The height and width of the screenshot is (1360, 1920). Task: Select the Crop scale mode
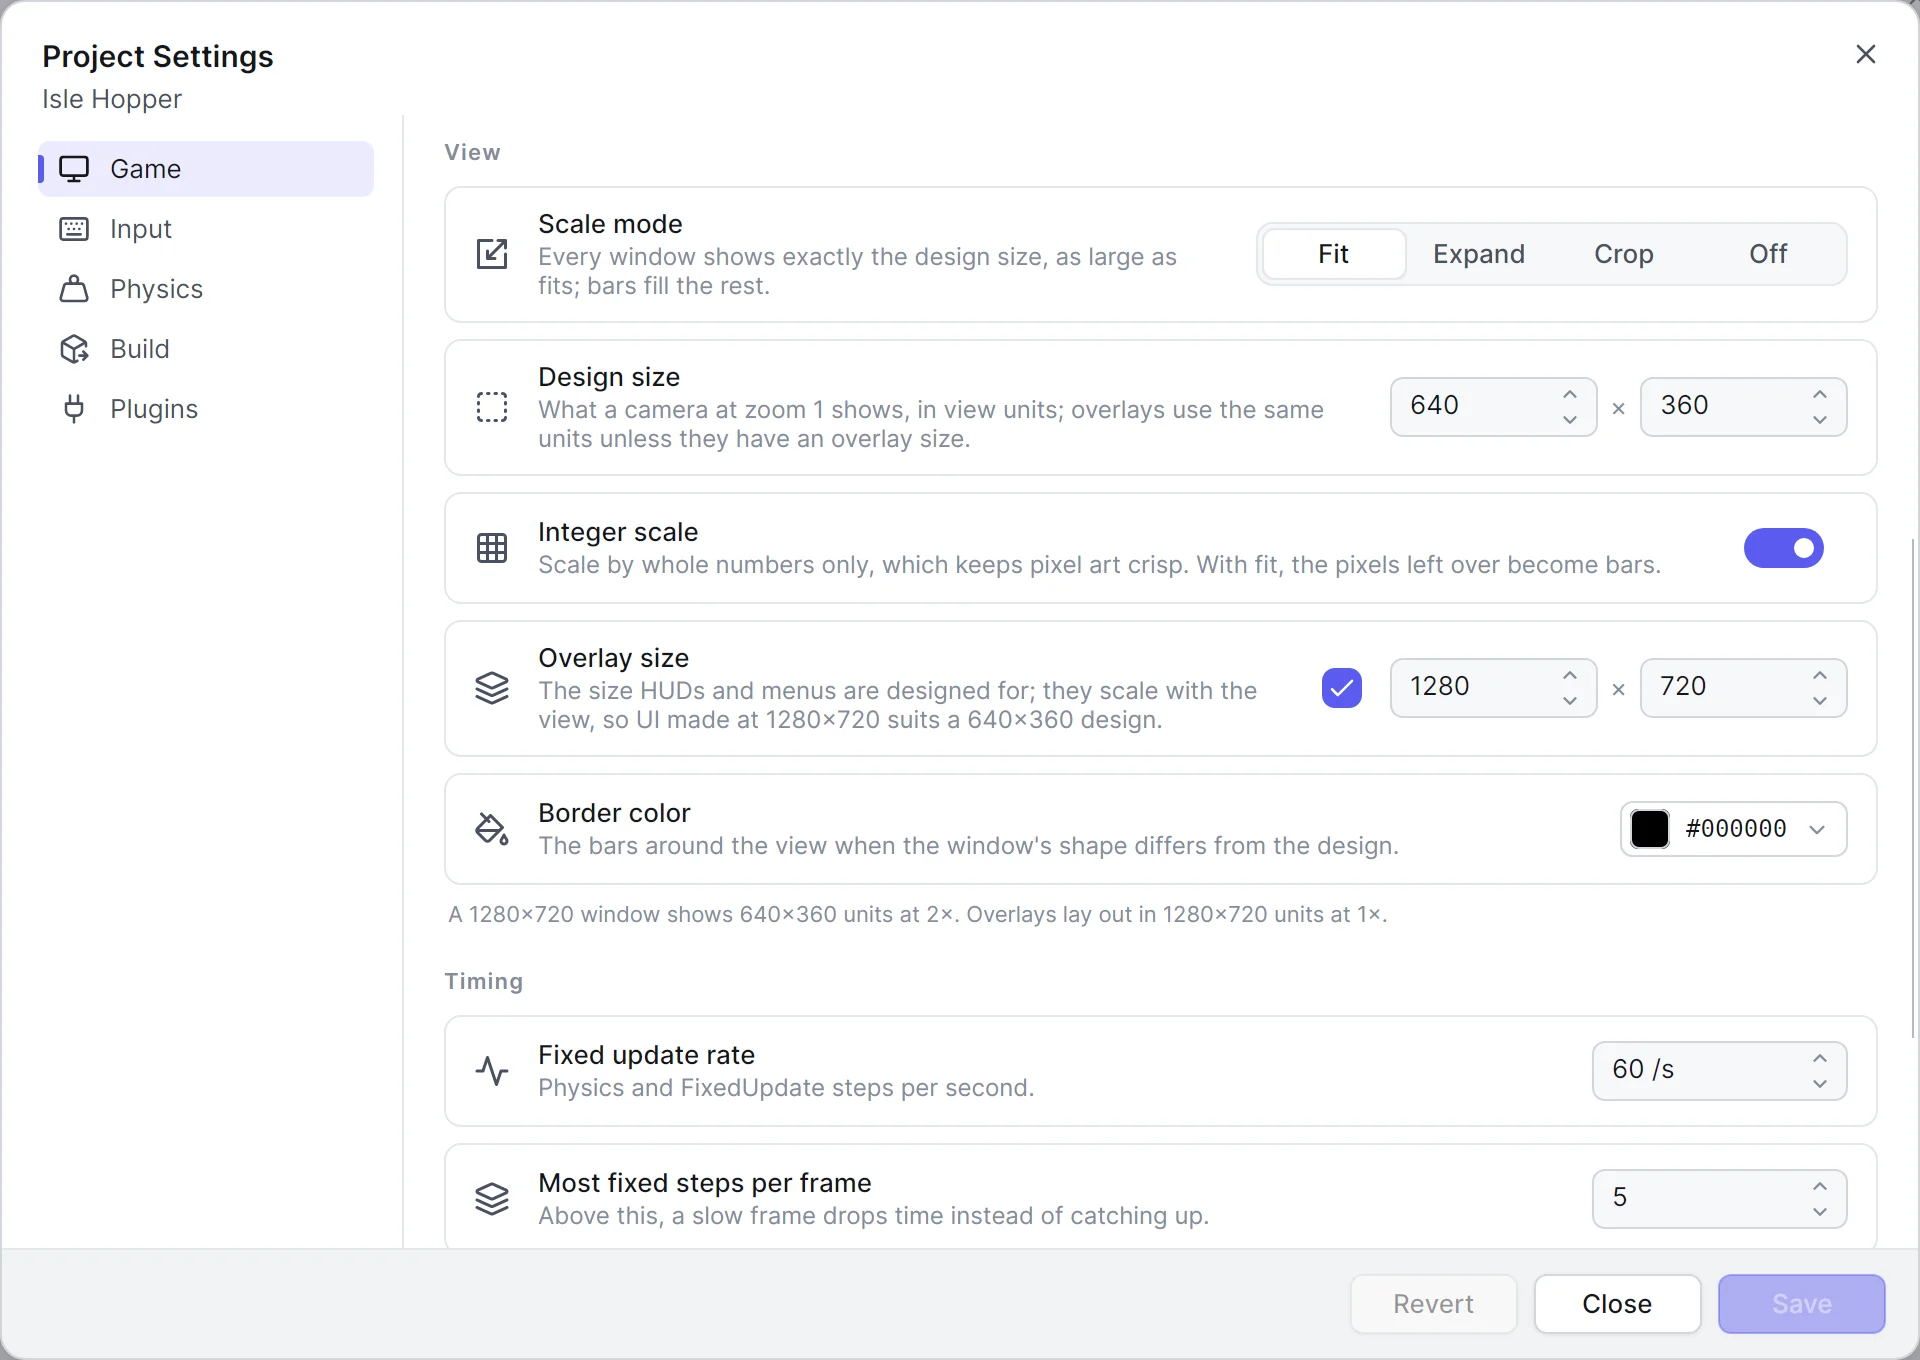[x=1624, y=254]
